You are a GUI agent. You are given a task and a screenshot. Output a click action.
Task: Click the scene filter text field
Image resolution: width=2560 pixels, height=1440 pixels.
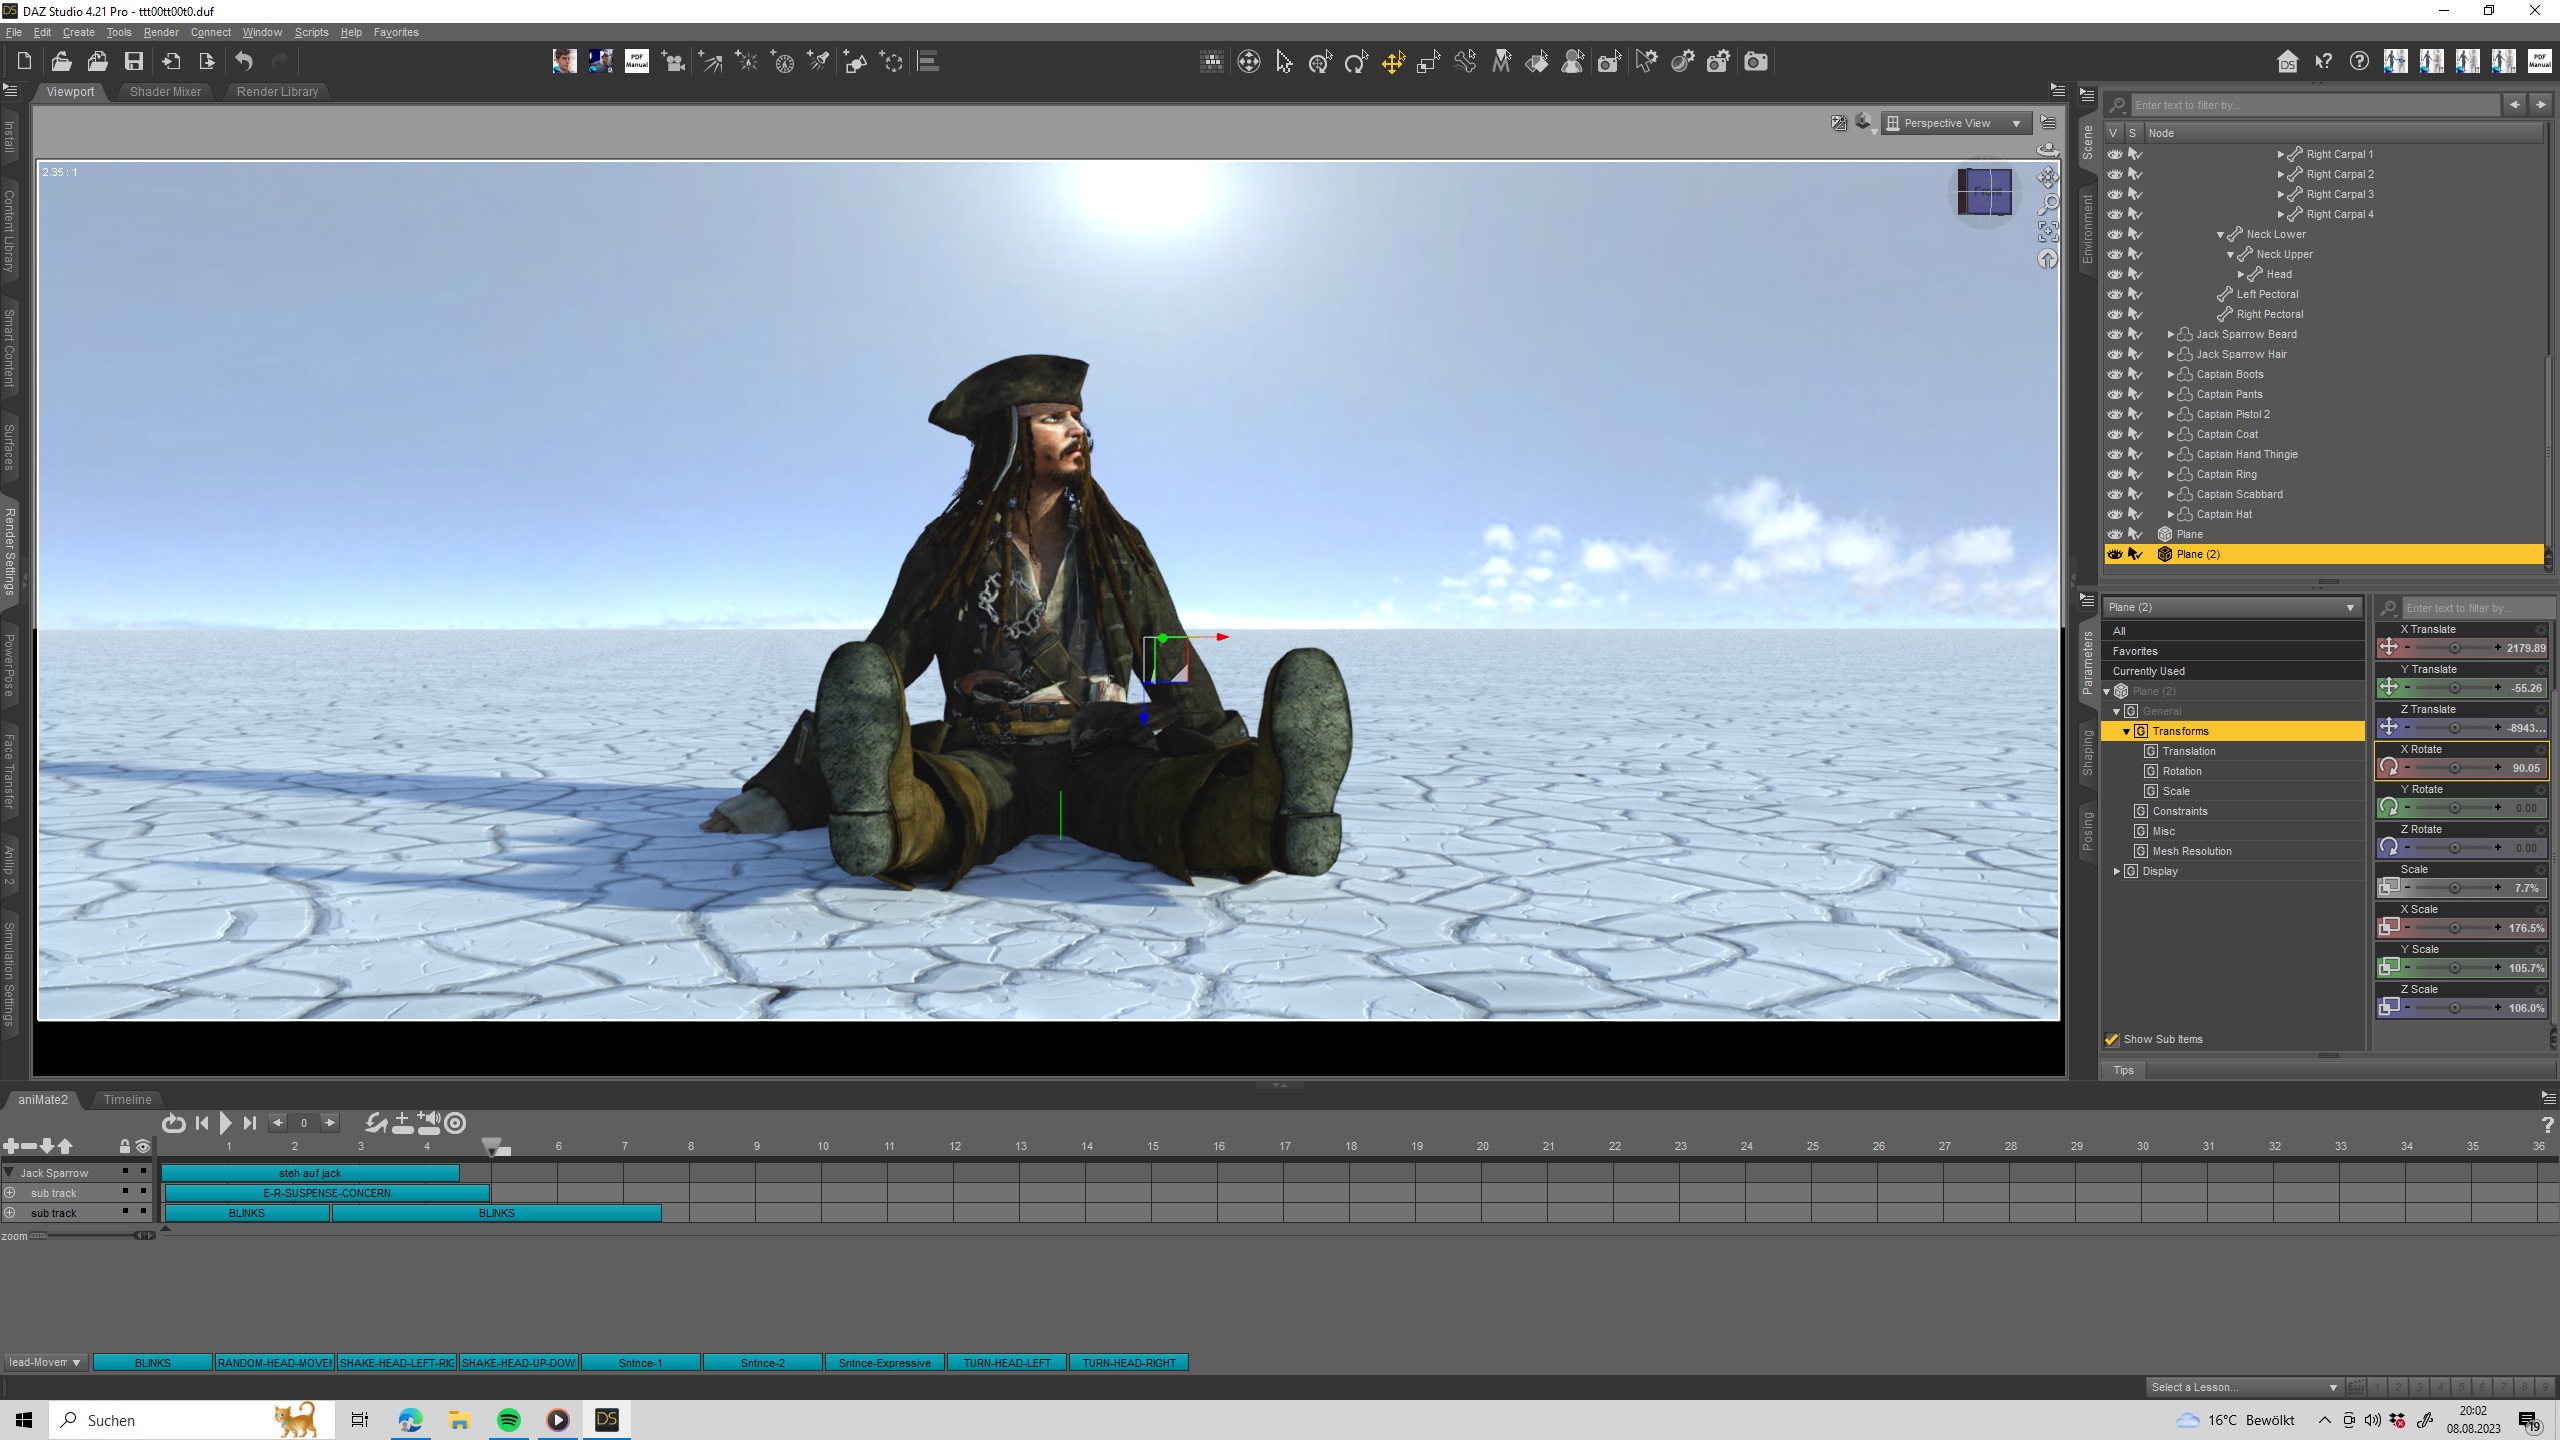(2314, 105)
